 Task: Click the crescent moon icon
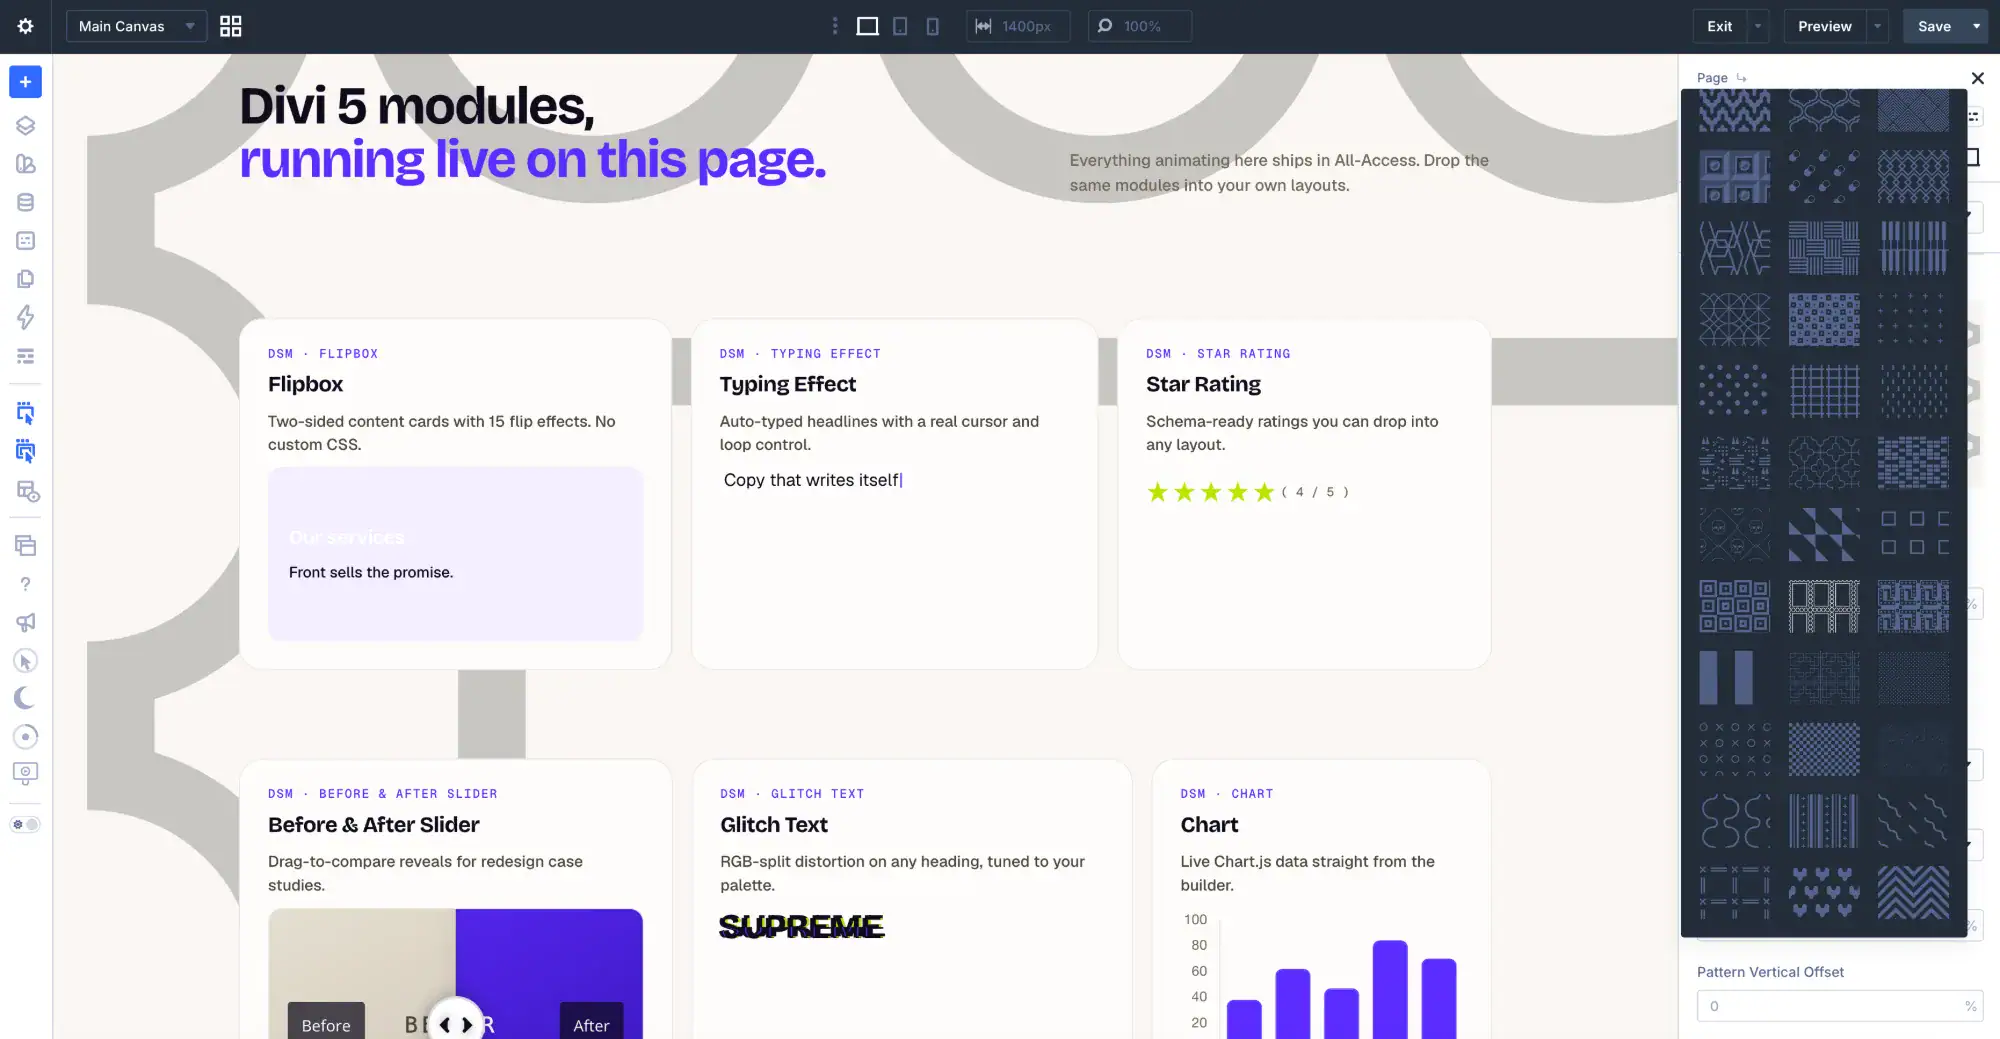point(26,698)
